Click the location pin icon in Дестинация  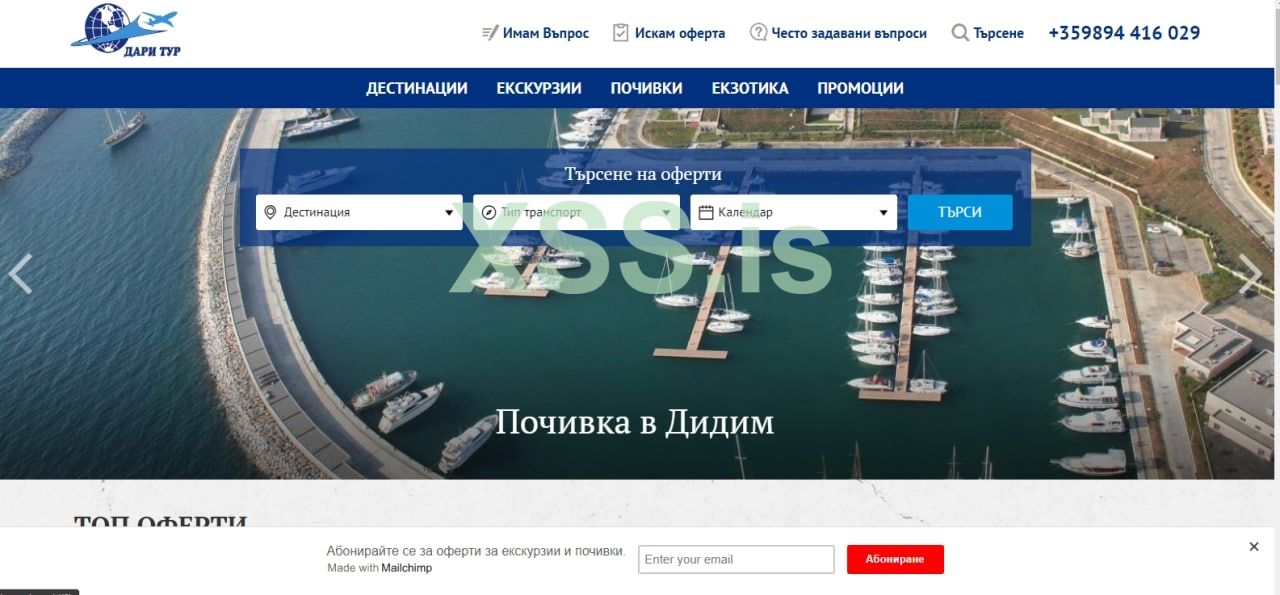click(270, 212)
